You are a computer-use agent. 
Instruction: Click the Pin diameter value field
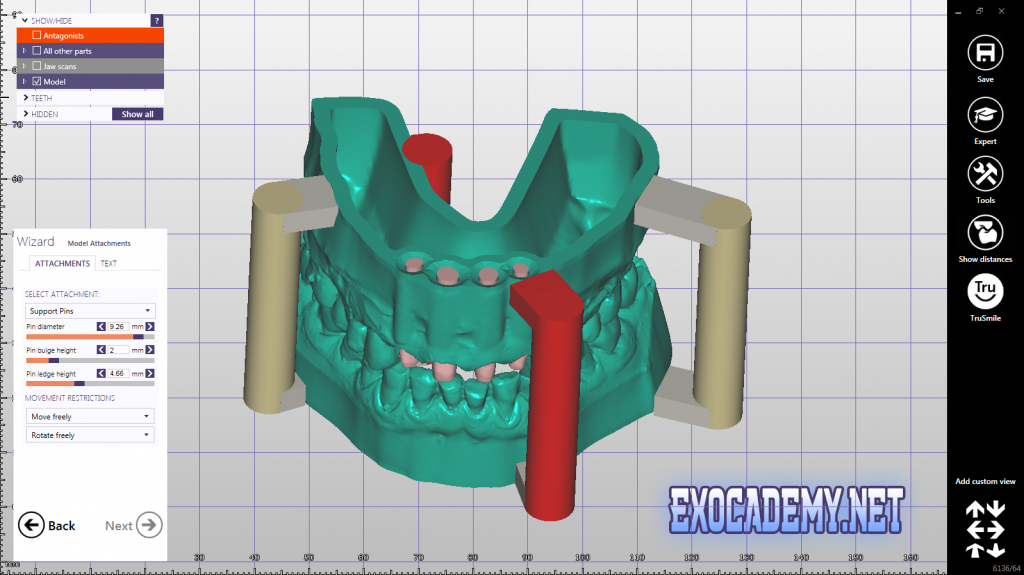tap(118, 326)
